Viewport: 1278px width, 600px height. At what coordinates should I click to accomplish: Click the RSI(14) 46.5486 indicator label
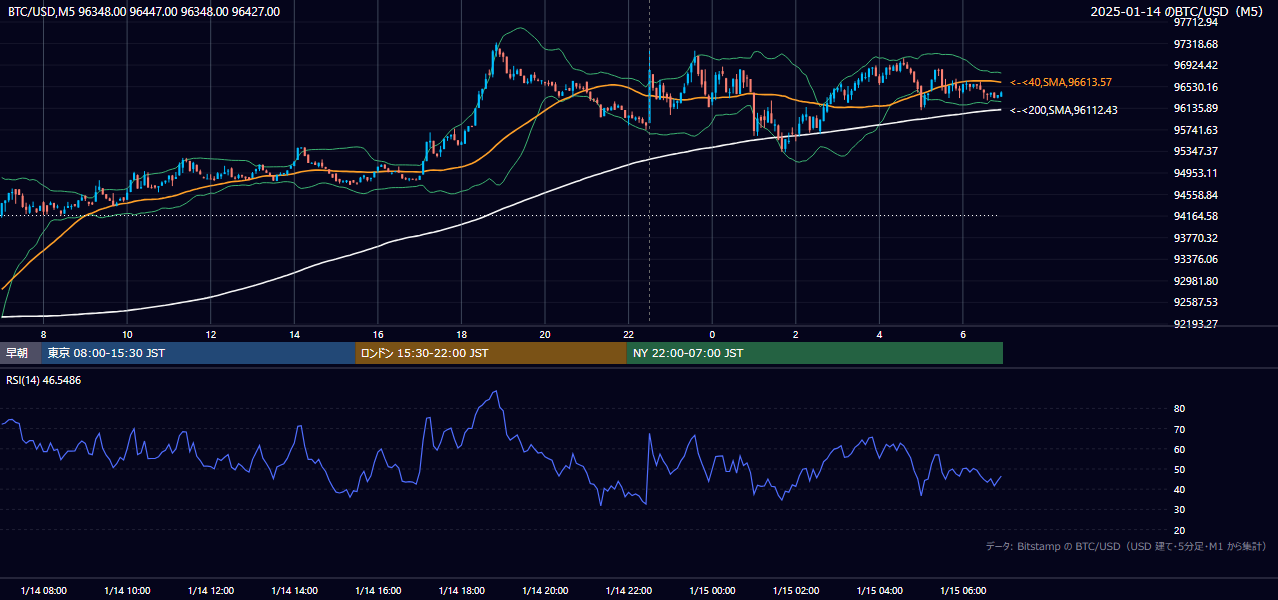[45, 381]
